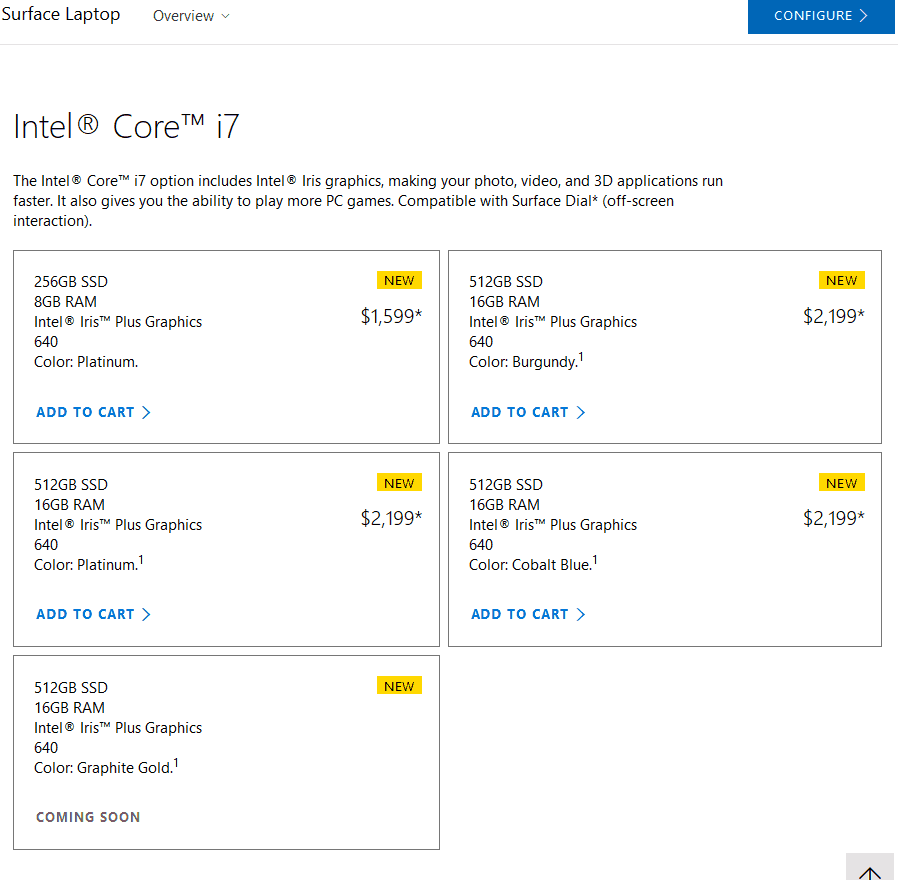Click the footnote 1 superscript after Graphite Gold
The height and width of the screenshot is (880, 898).
tap(176, 763)
